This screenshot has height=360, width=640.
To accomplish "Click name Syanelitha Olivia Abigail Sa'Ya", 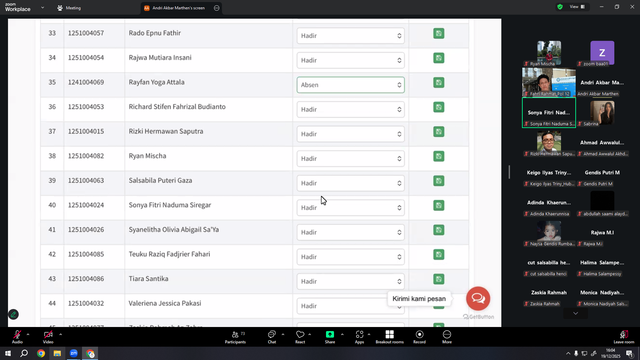I will [x=174, y=229].
